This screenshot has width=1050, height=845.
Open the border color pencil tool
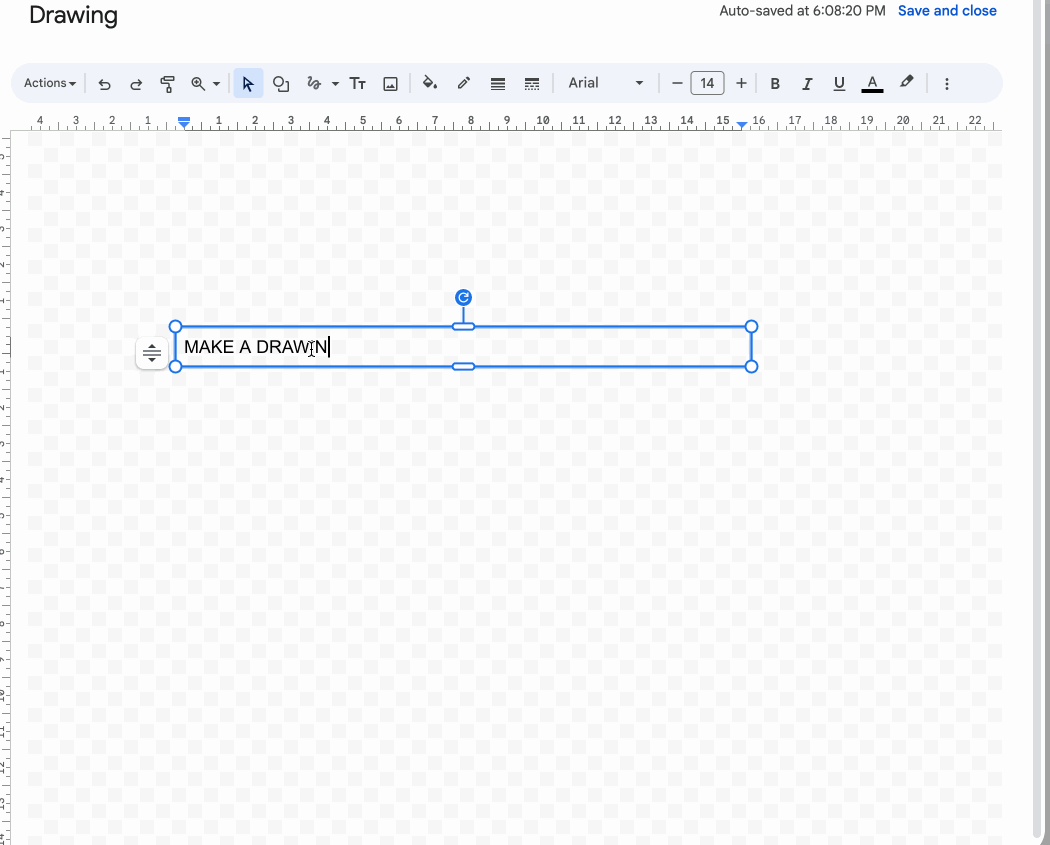click(464, 84)
